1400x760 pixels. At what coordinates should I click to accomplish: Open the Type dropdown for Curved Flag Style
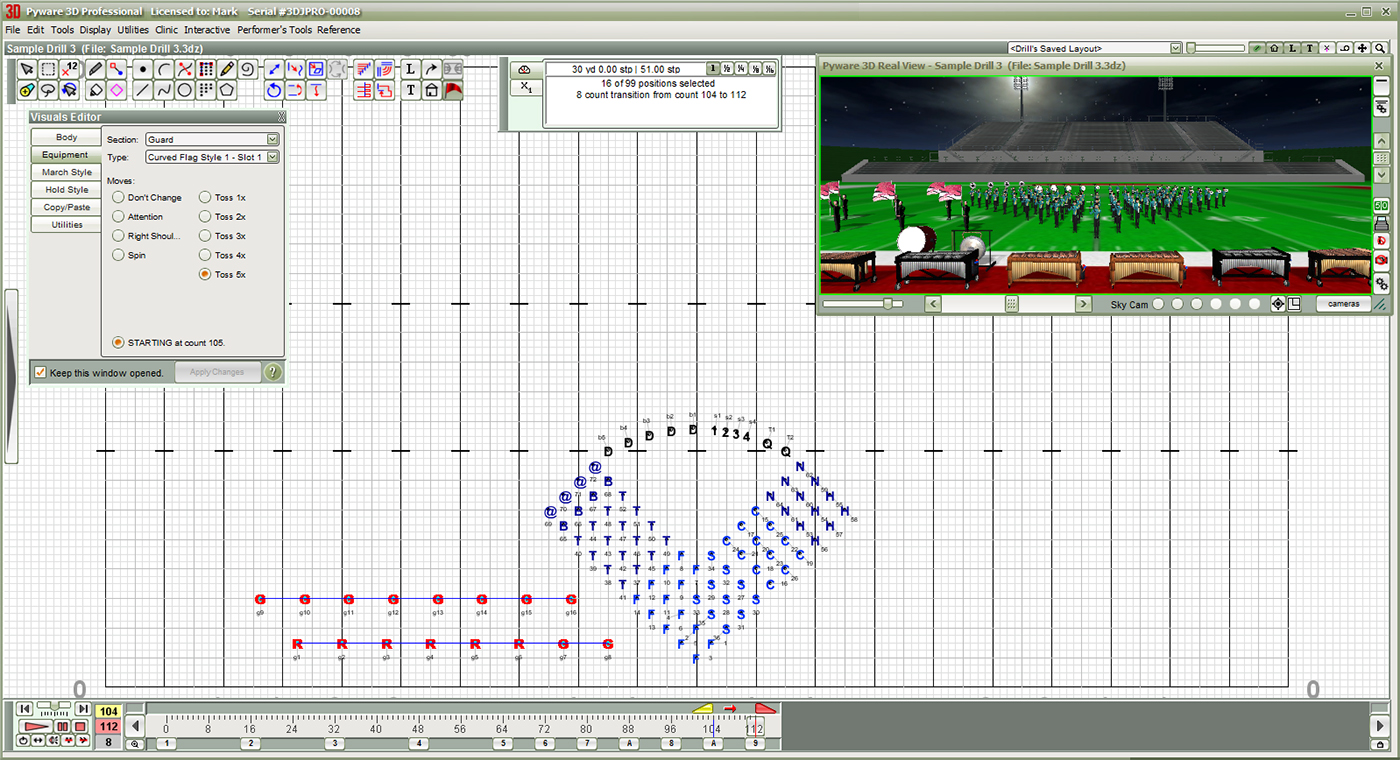point(272,157)
